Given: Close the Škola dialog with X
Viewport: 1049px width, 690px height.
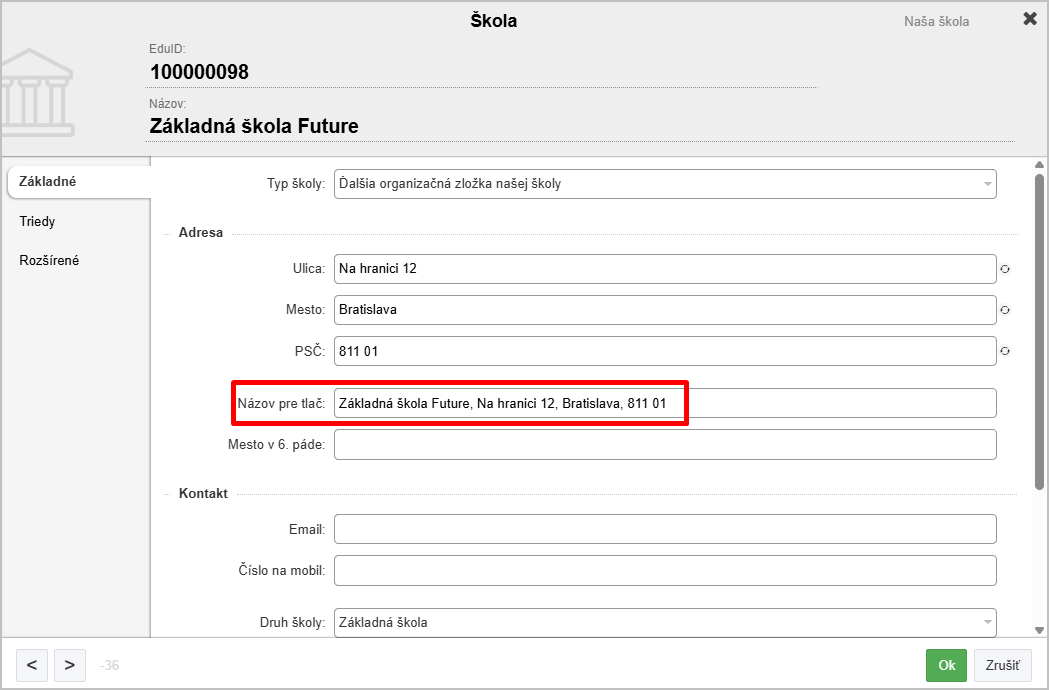Looking at the screenshot, I should click(x=1029, y=19).
